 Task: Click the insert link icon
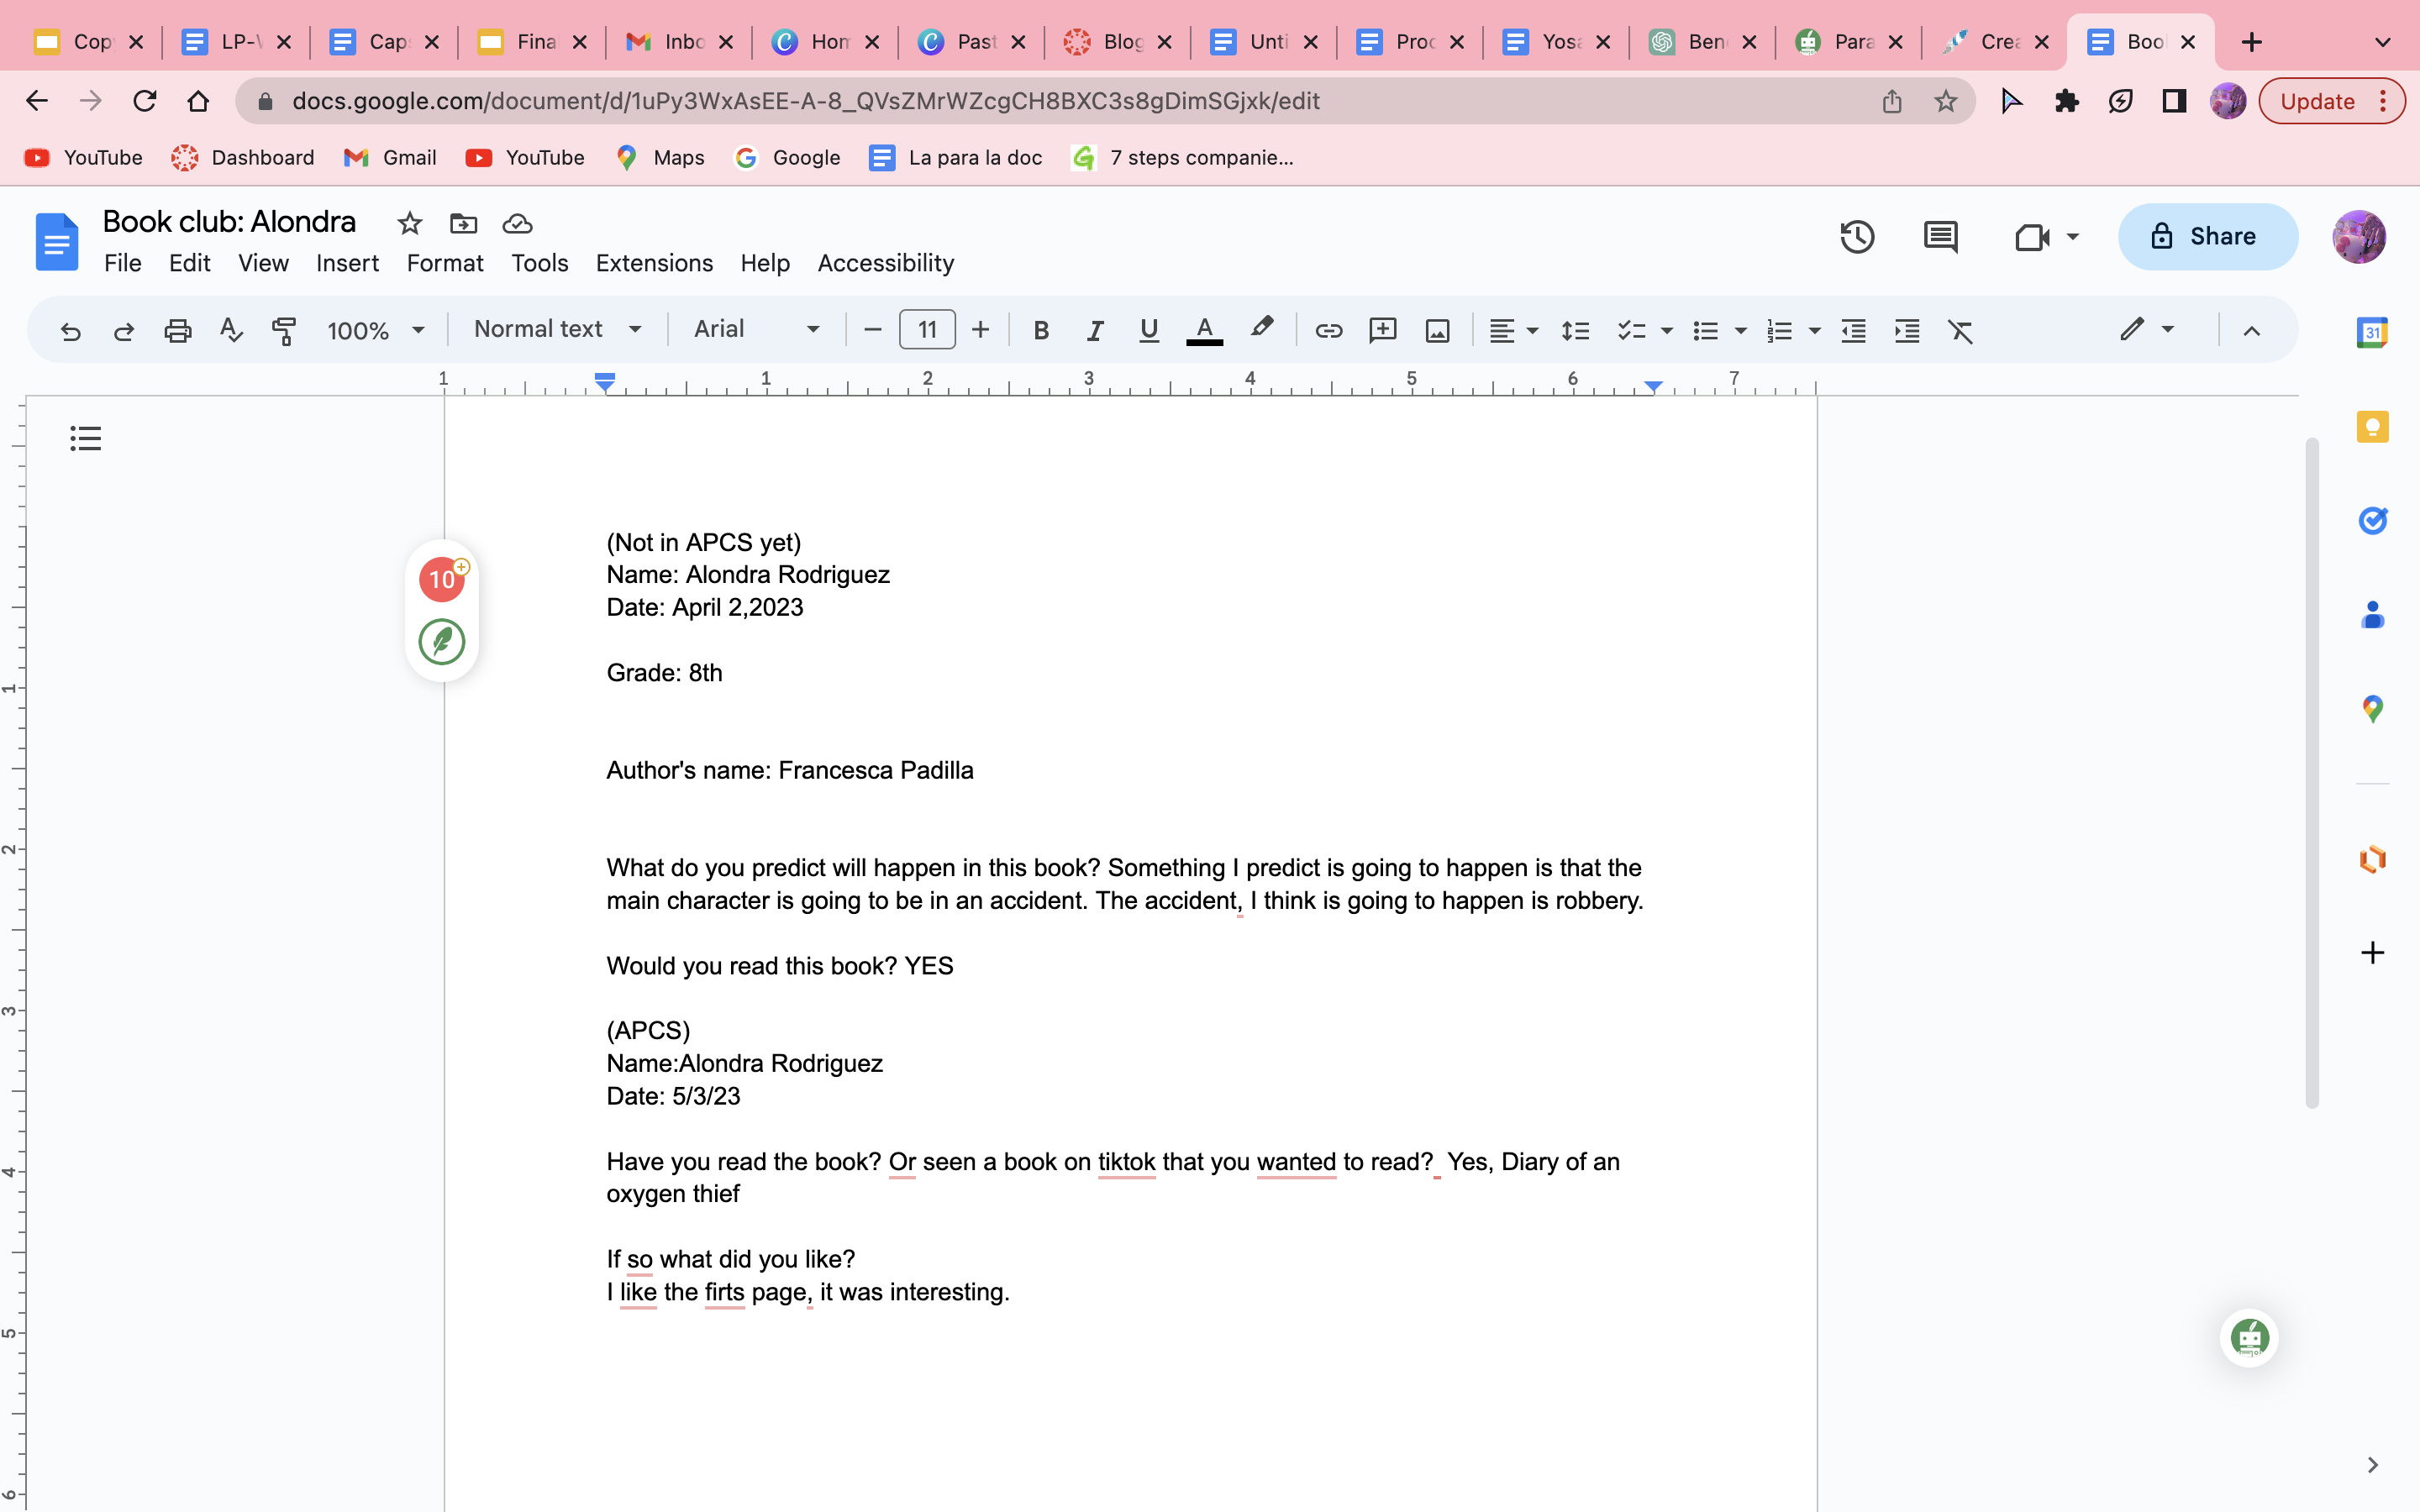click(1328, 330)
